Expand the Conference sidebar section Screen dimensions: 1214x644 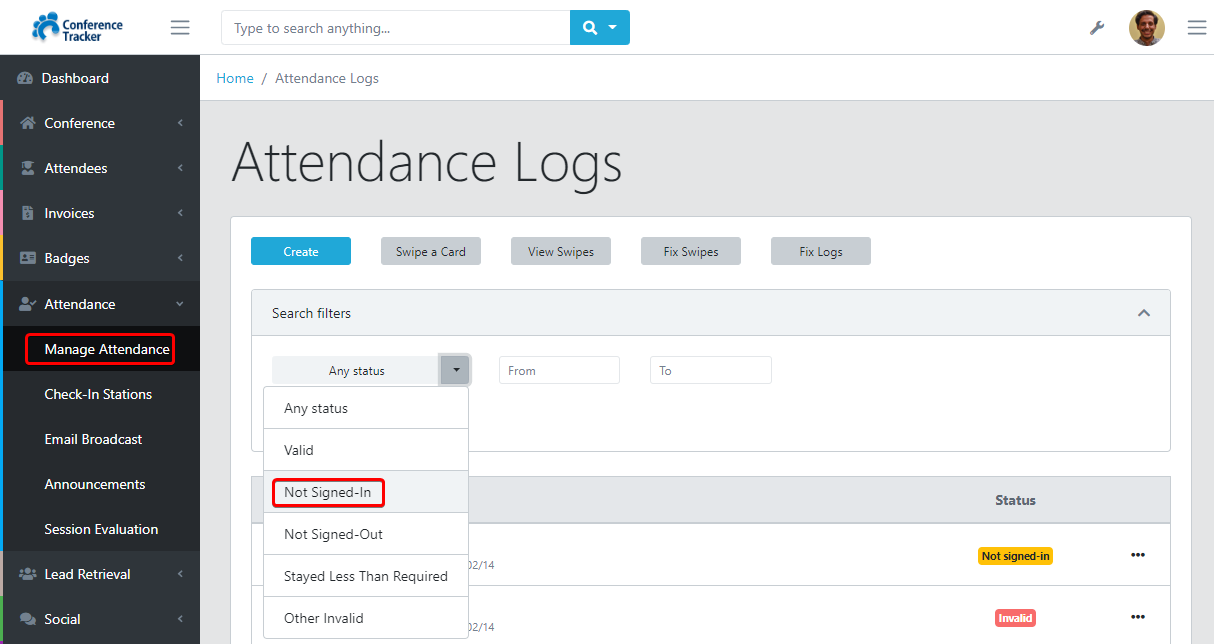[180, 123]
